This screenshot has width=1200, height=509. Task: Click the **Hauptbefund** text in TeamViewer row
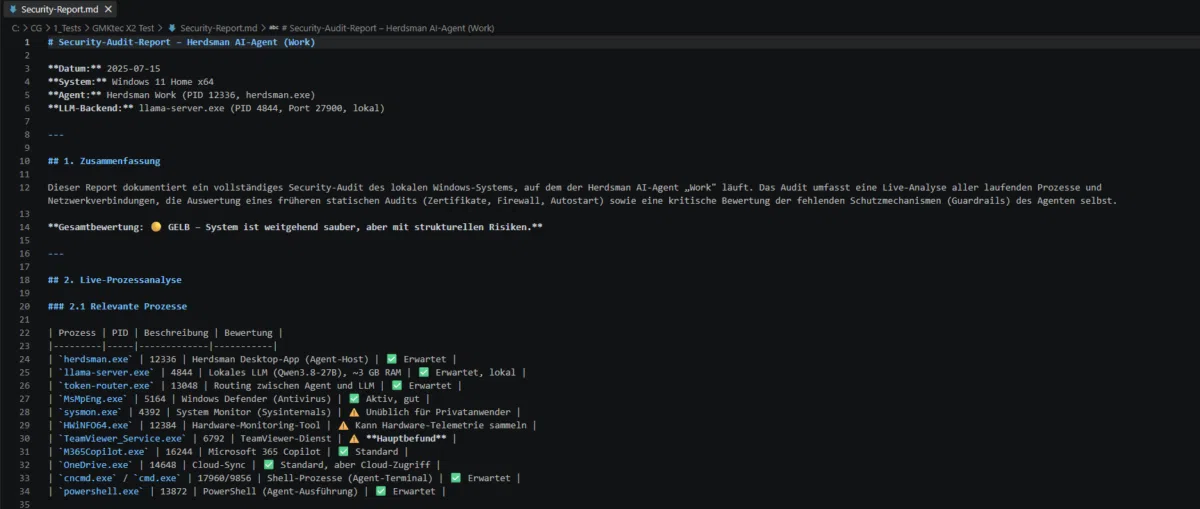click(x=407, y=438)
